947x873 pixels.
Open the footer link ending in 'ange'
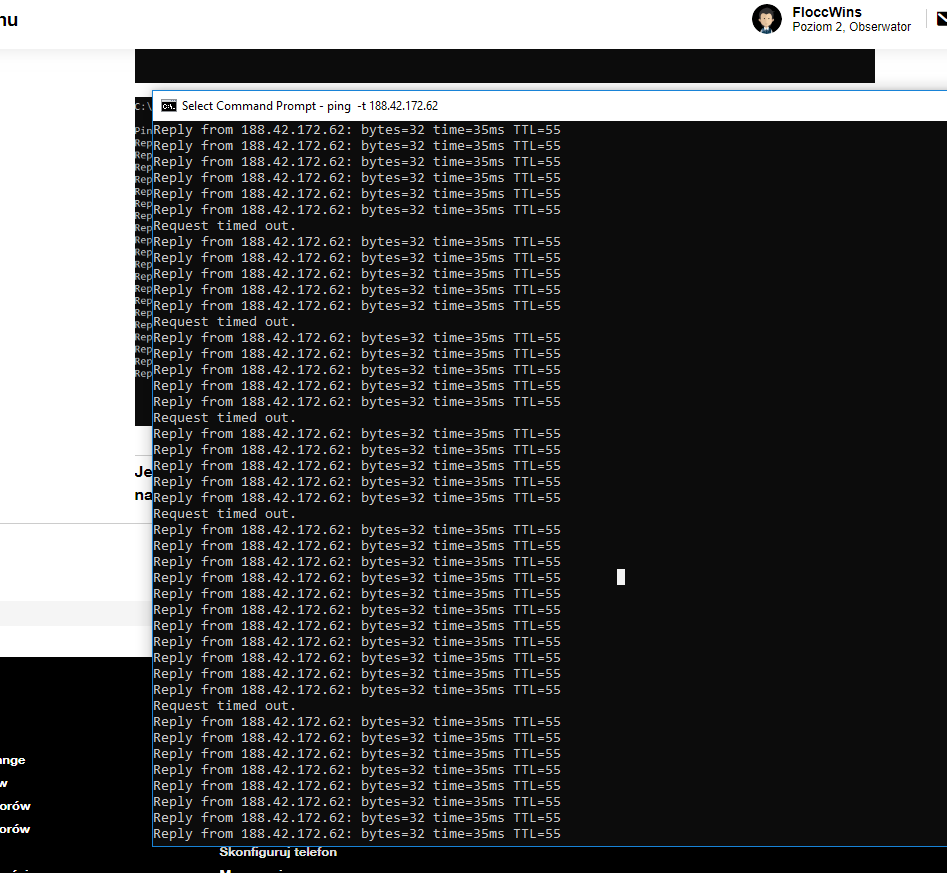pyautogui.click(x=13, y=760)
